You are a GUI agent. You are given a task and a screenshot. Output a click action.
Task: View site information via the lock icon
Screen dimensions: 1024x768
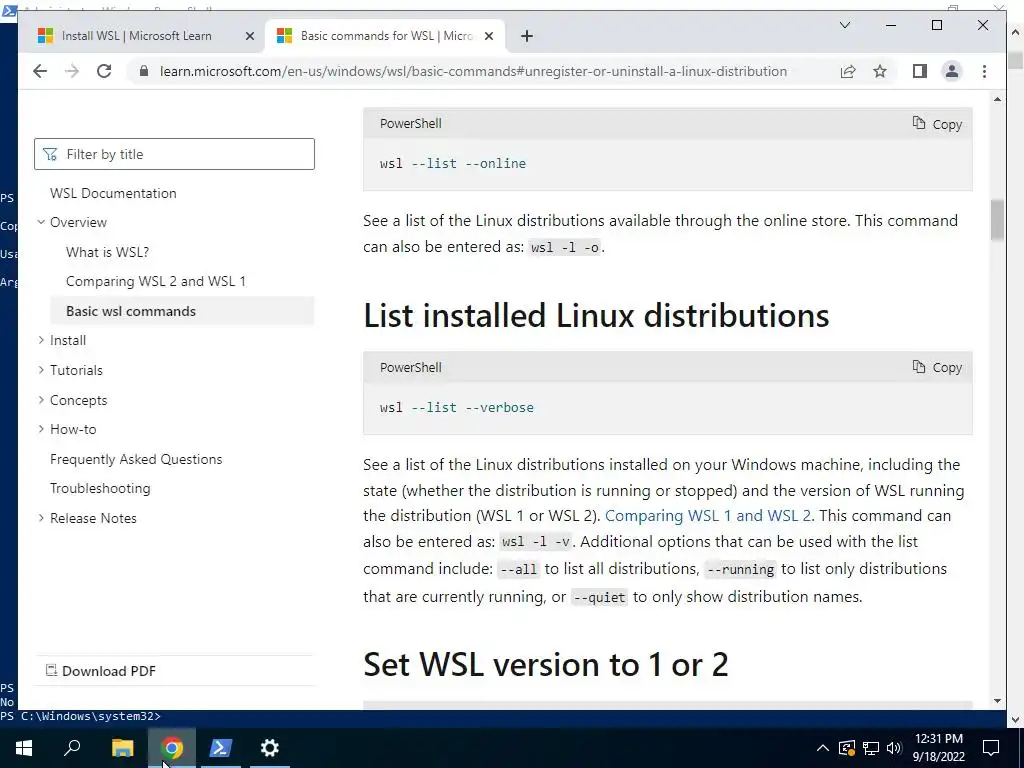point(144,71)
